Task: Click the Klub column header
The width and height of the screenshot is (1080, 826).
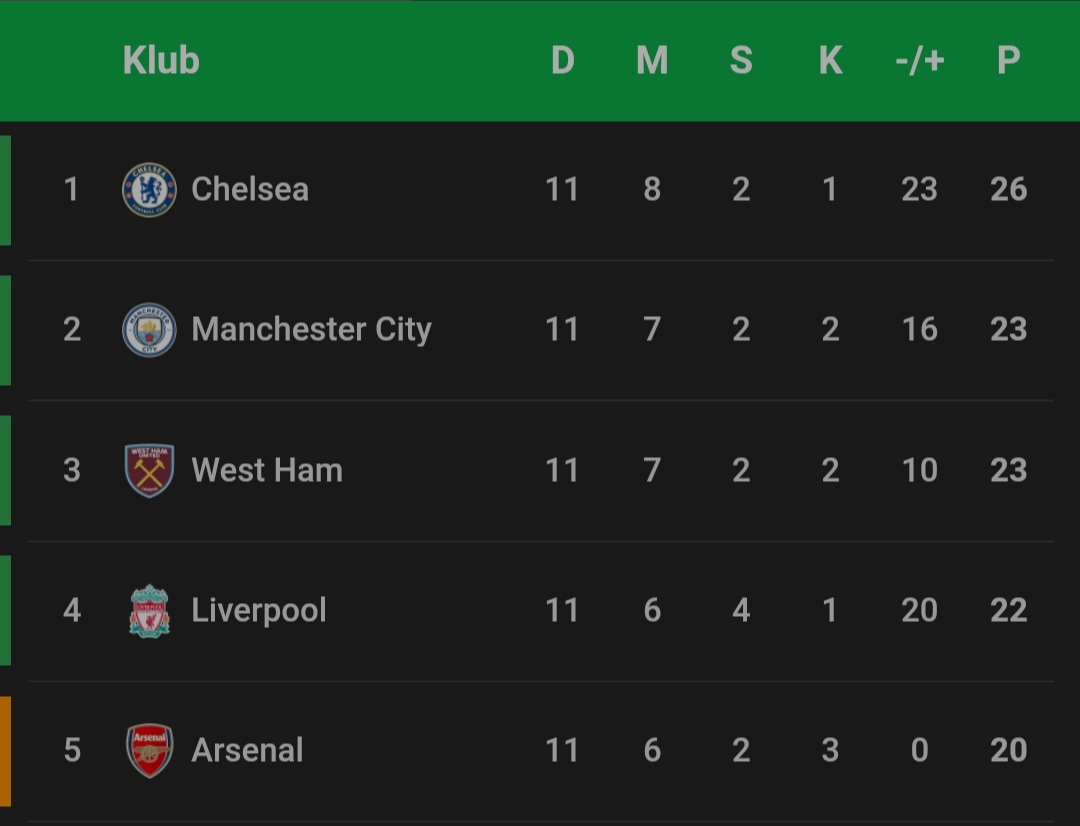Action: point(161,61)
